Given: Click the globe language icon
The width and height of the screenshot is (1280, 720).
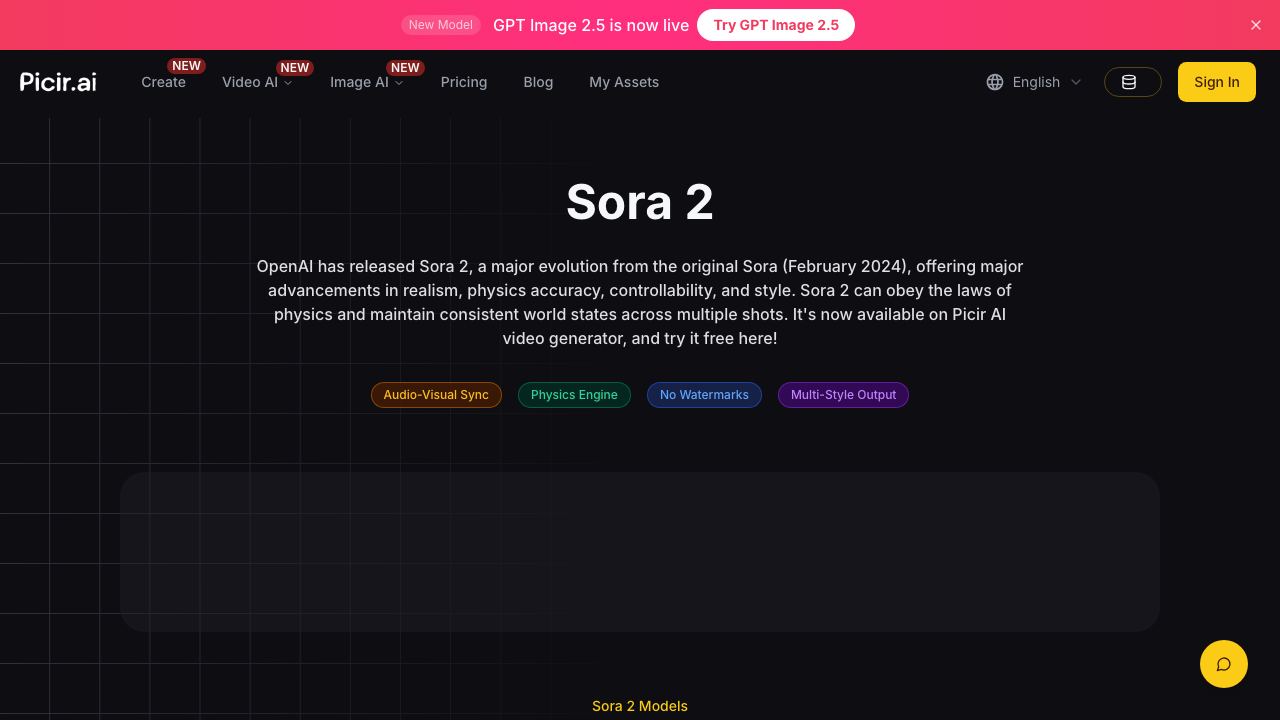Looking at the screenshot, I should (995, 82).
